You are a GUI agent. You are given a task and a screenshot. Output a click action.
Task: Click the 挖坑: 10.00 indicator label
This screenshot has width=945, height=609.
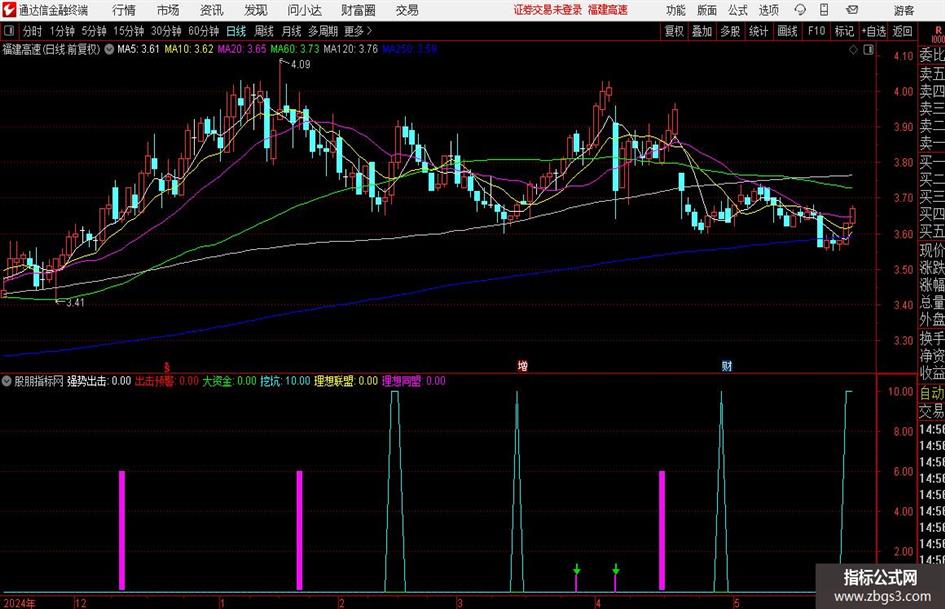(286, 381)
